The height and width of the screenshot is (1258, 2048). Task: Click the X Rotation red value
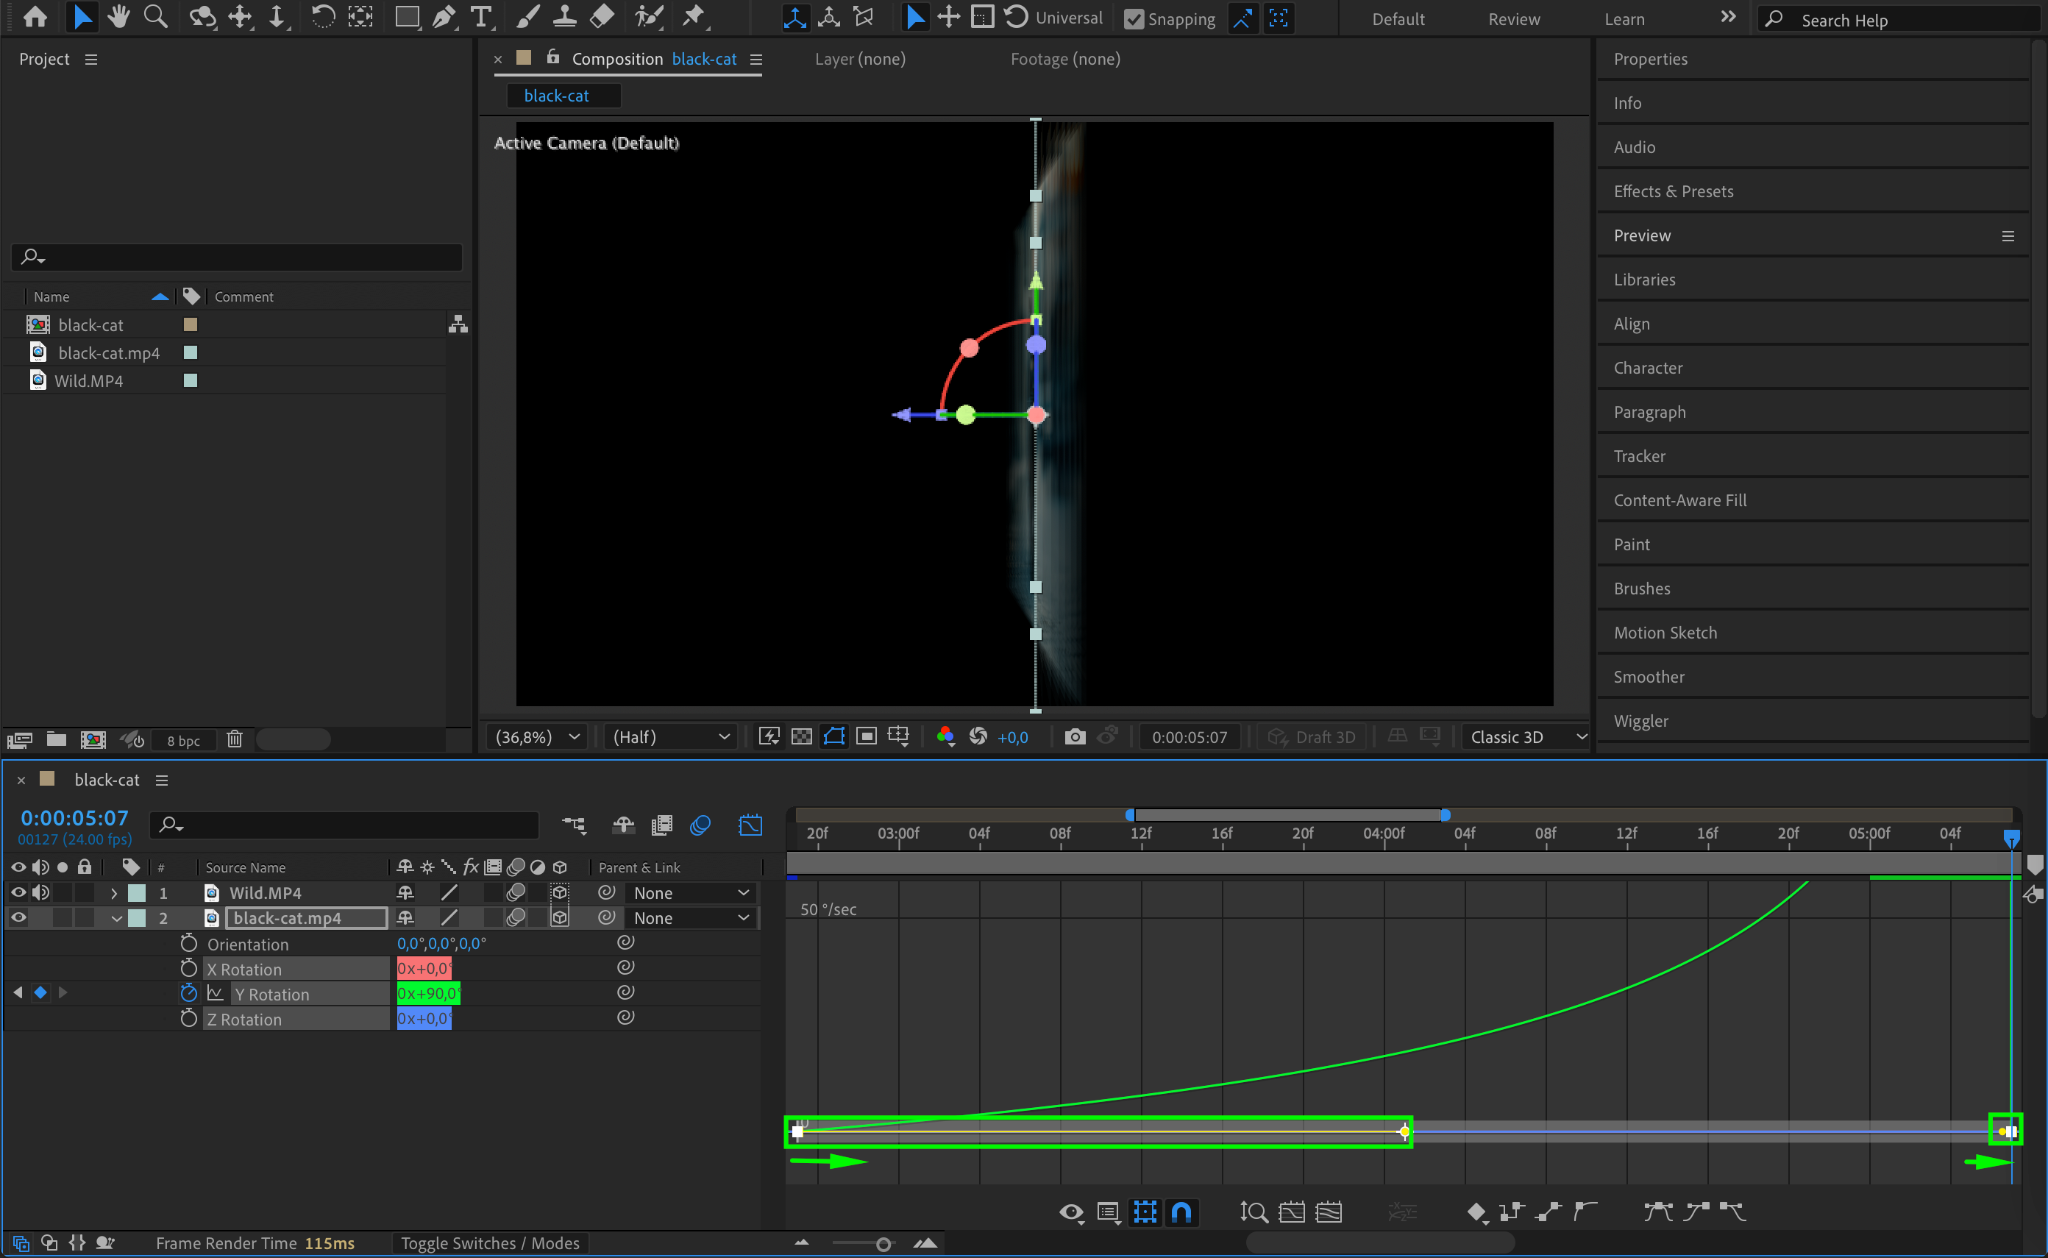click(x=423, y=969)
